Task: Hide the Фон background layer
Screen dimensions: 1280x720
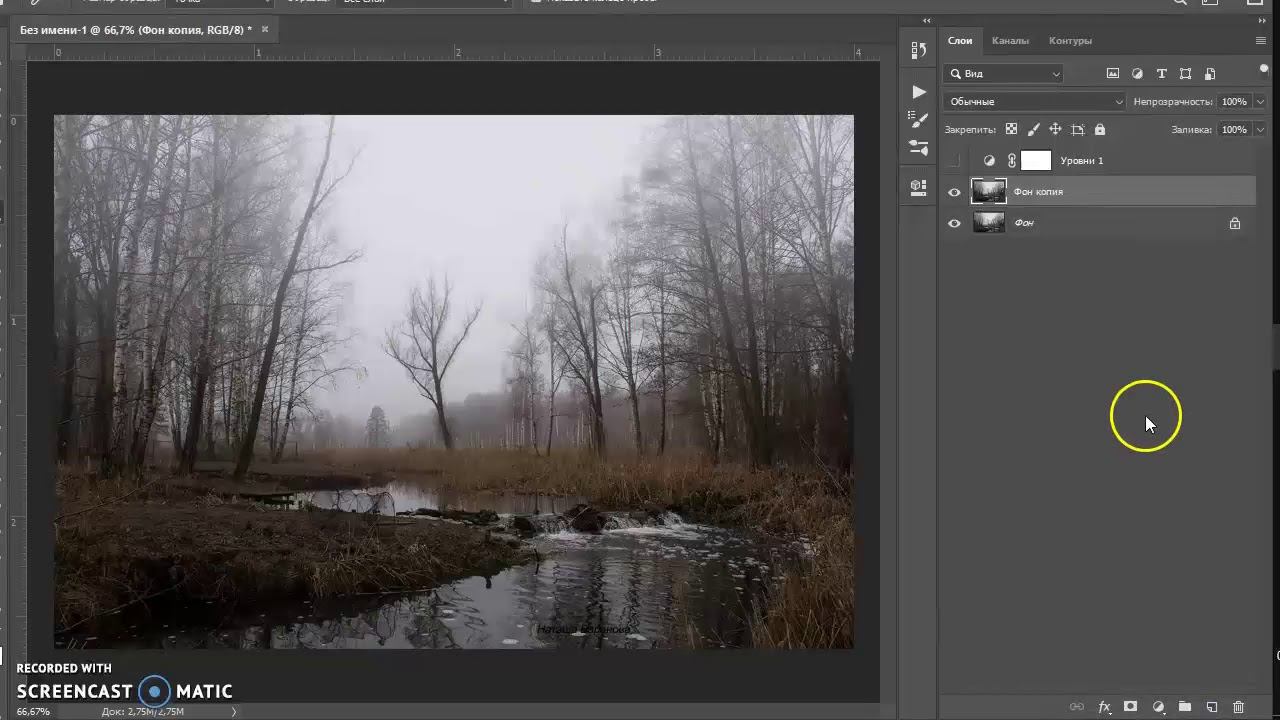Action: (x=954, y=223)
